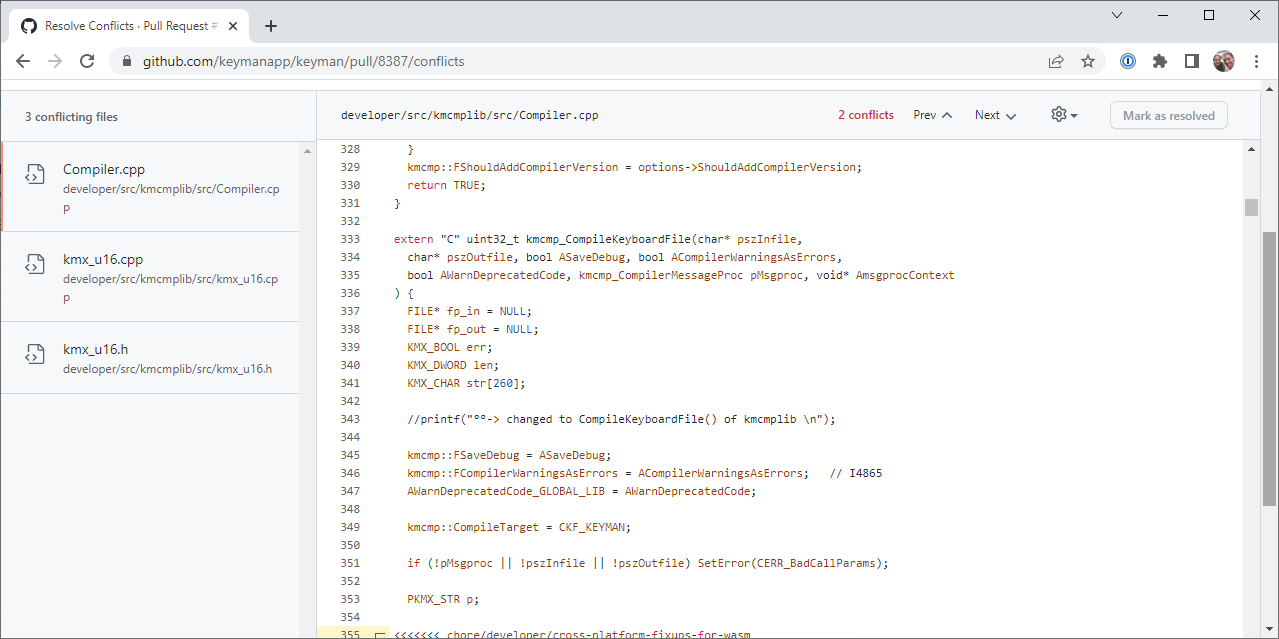The width and height of the screenshot is (1279, 639).
Task: Toggle the browser side panel
Action: (1192, 61)
